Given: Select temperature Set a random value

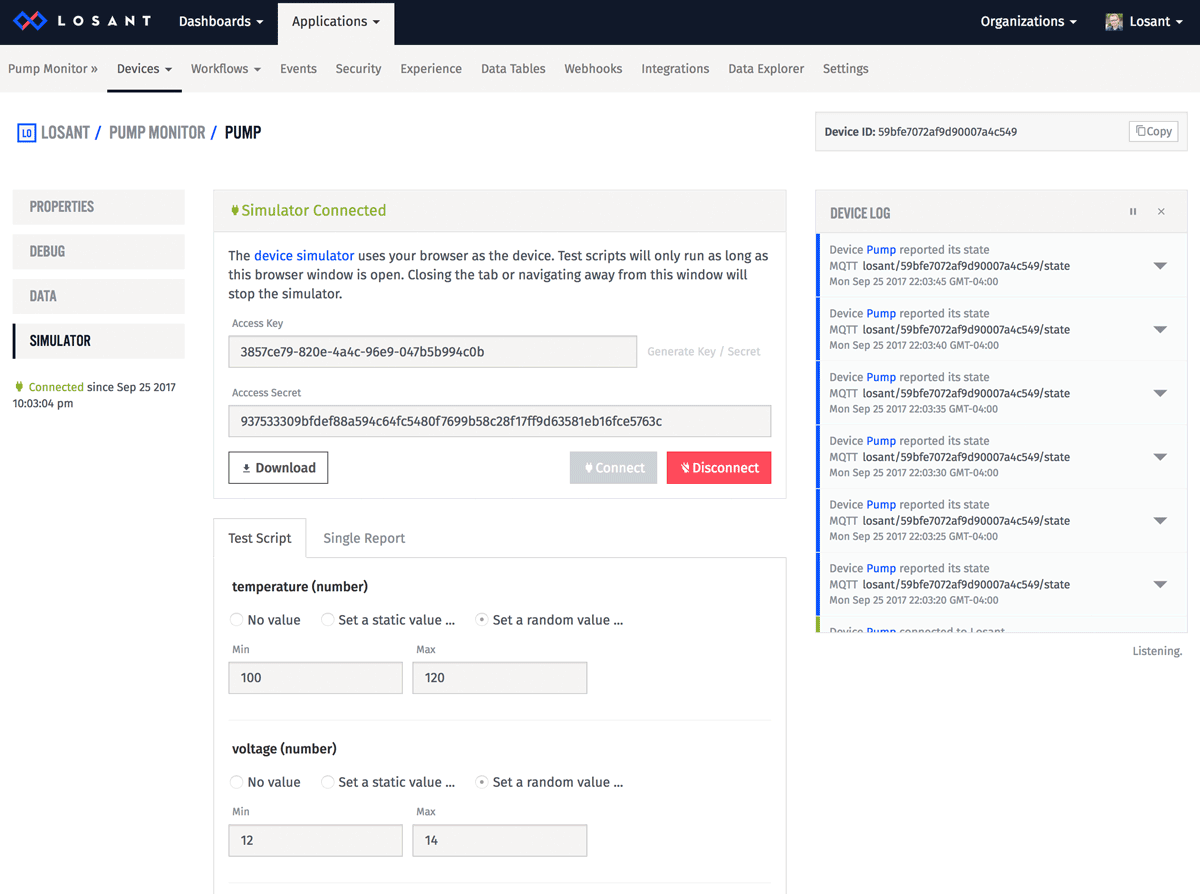Looking at the screenshot, I should click(x=482, y=620).
